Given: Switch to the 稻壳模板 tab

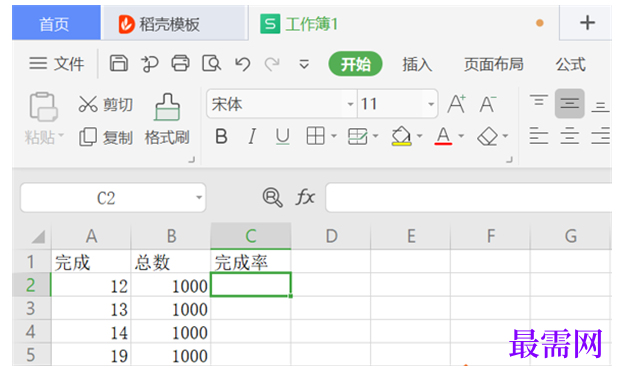Looking at the screenshot, I should point(174,24).
